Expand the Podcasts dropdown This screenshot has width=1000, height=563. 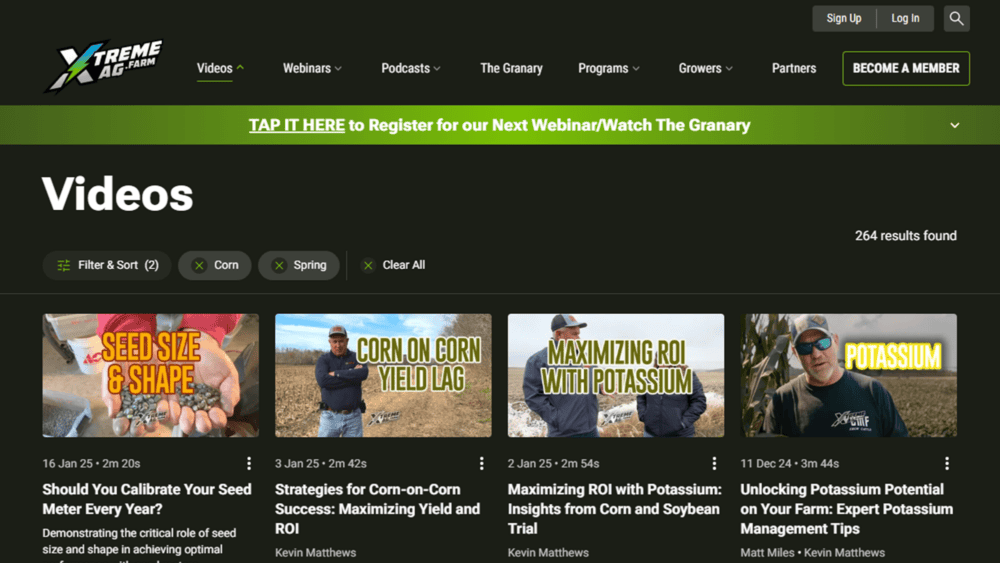point(411,68)
